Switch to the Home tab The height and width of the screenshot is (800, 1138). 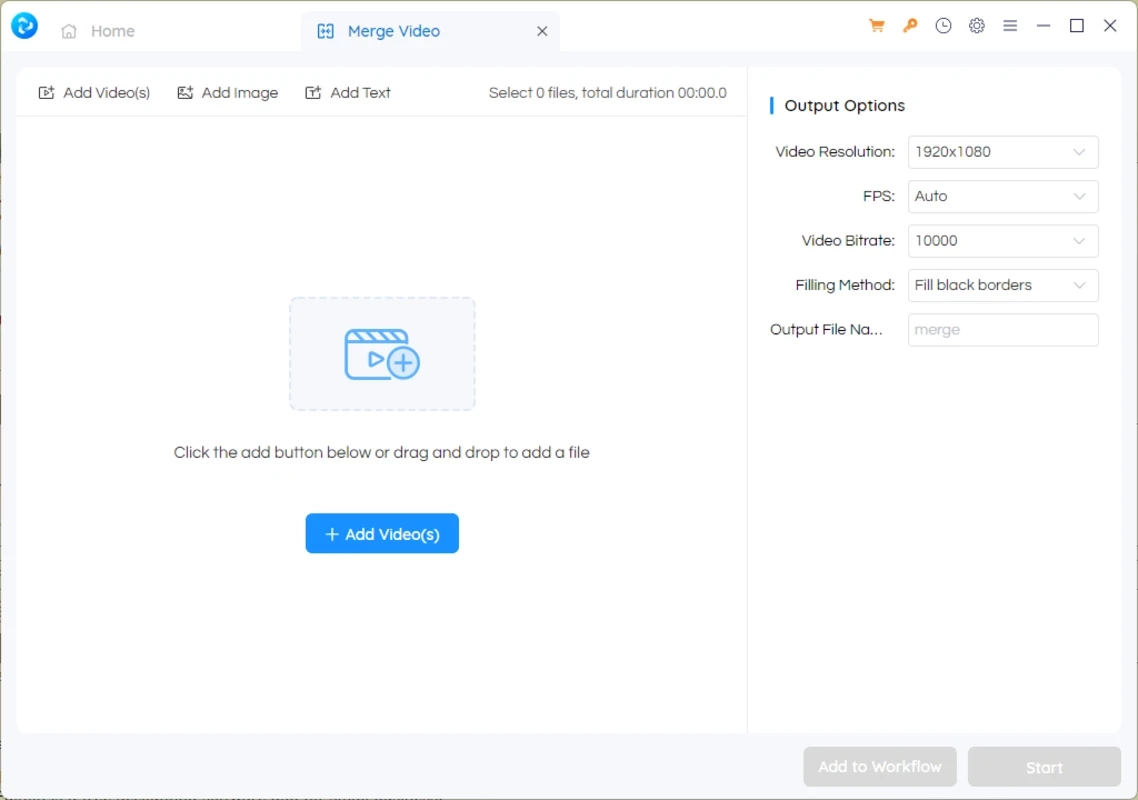(98, 31)
